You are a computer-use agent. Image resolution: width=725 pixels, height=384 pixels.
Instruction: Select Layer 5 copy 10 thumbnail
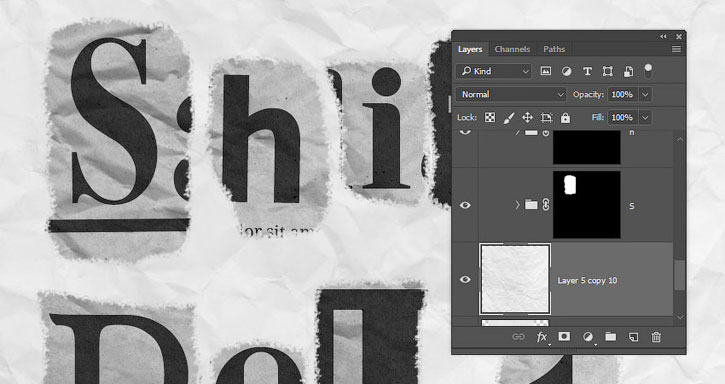515,279
